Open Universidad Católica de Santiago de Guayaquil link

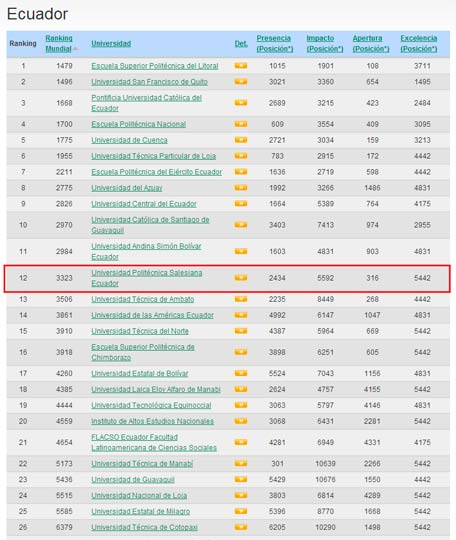[x=150, y=225]
